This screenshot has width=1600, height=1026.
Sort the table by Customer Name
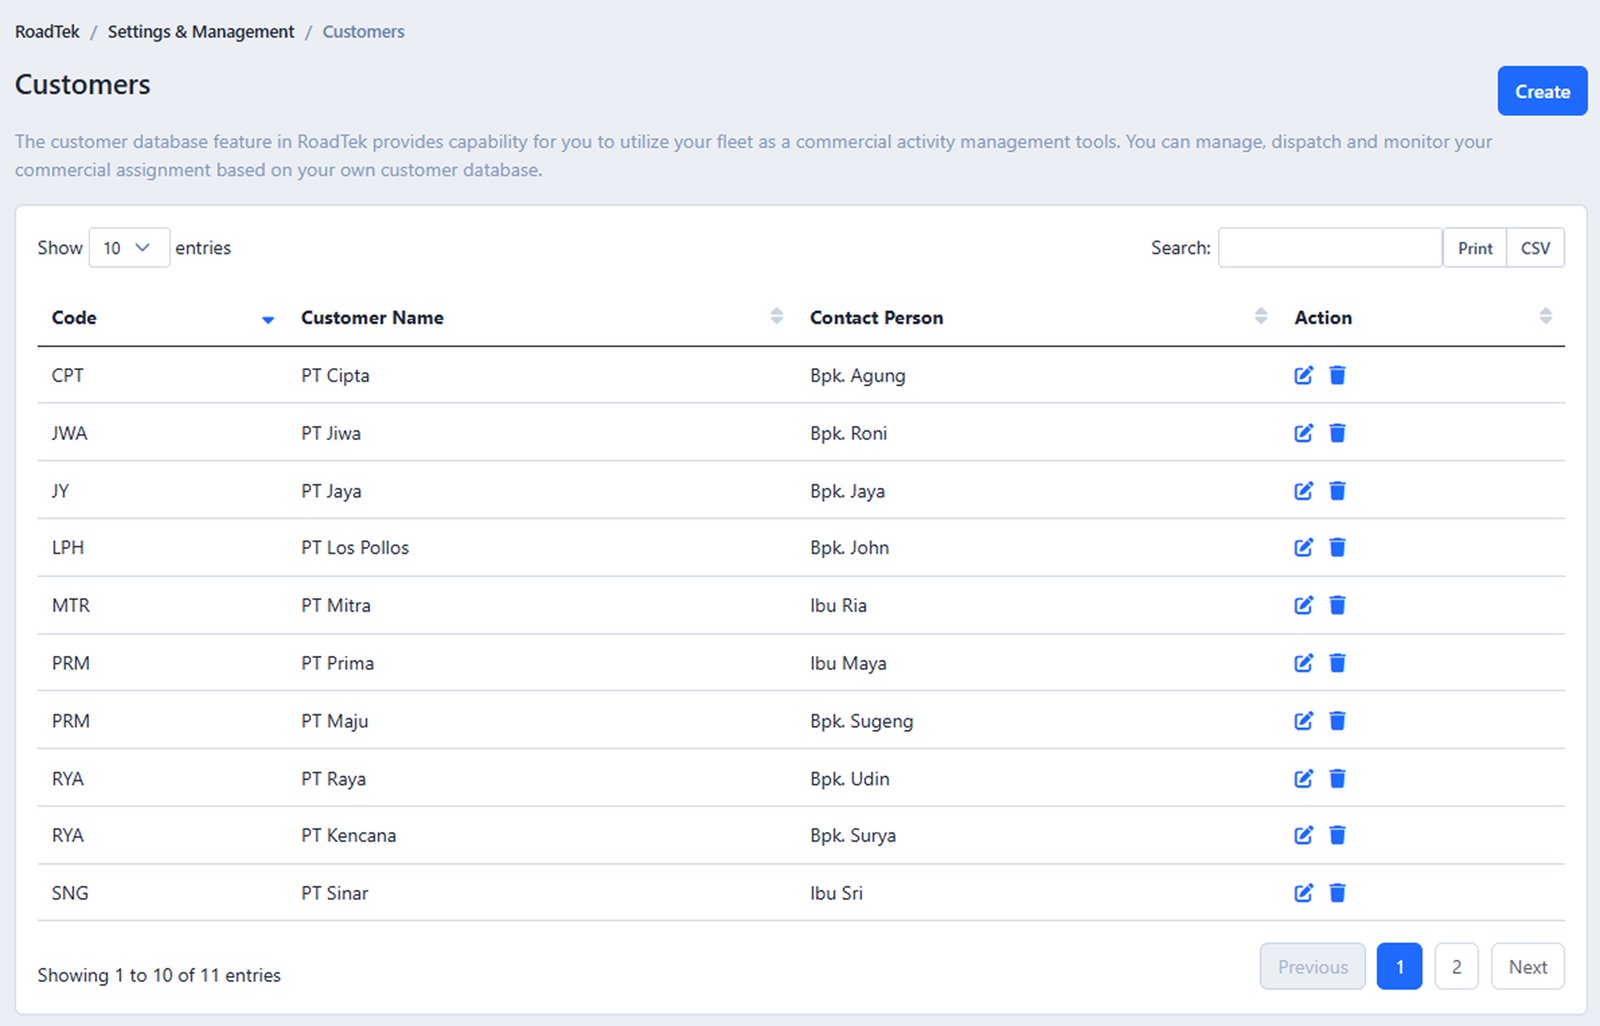point(777,316)
